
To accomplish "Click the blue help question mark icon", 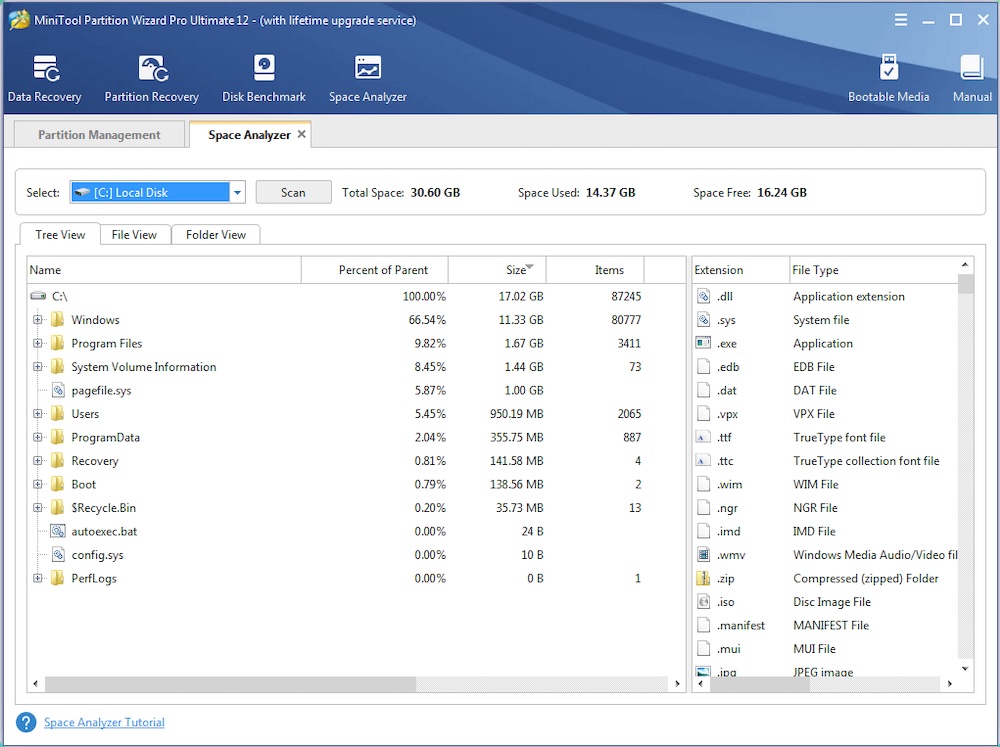I will [26, 722].
